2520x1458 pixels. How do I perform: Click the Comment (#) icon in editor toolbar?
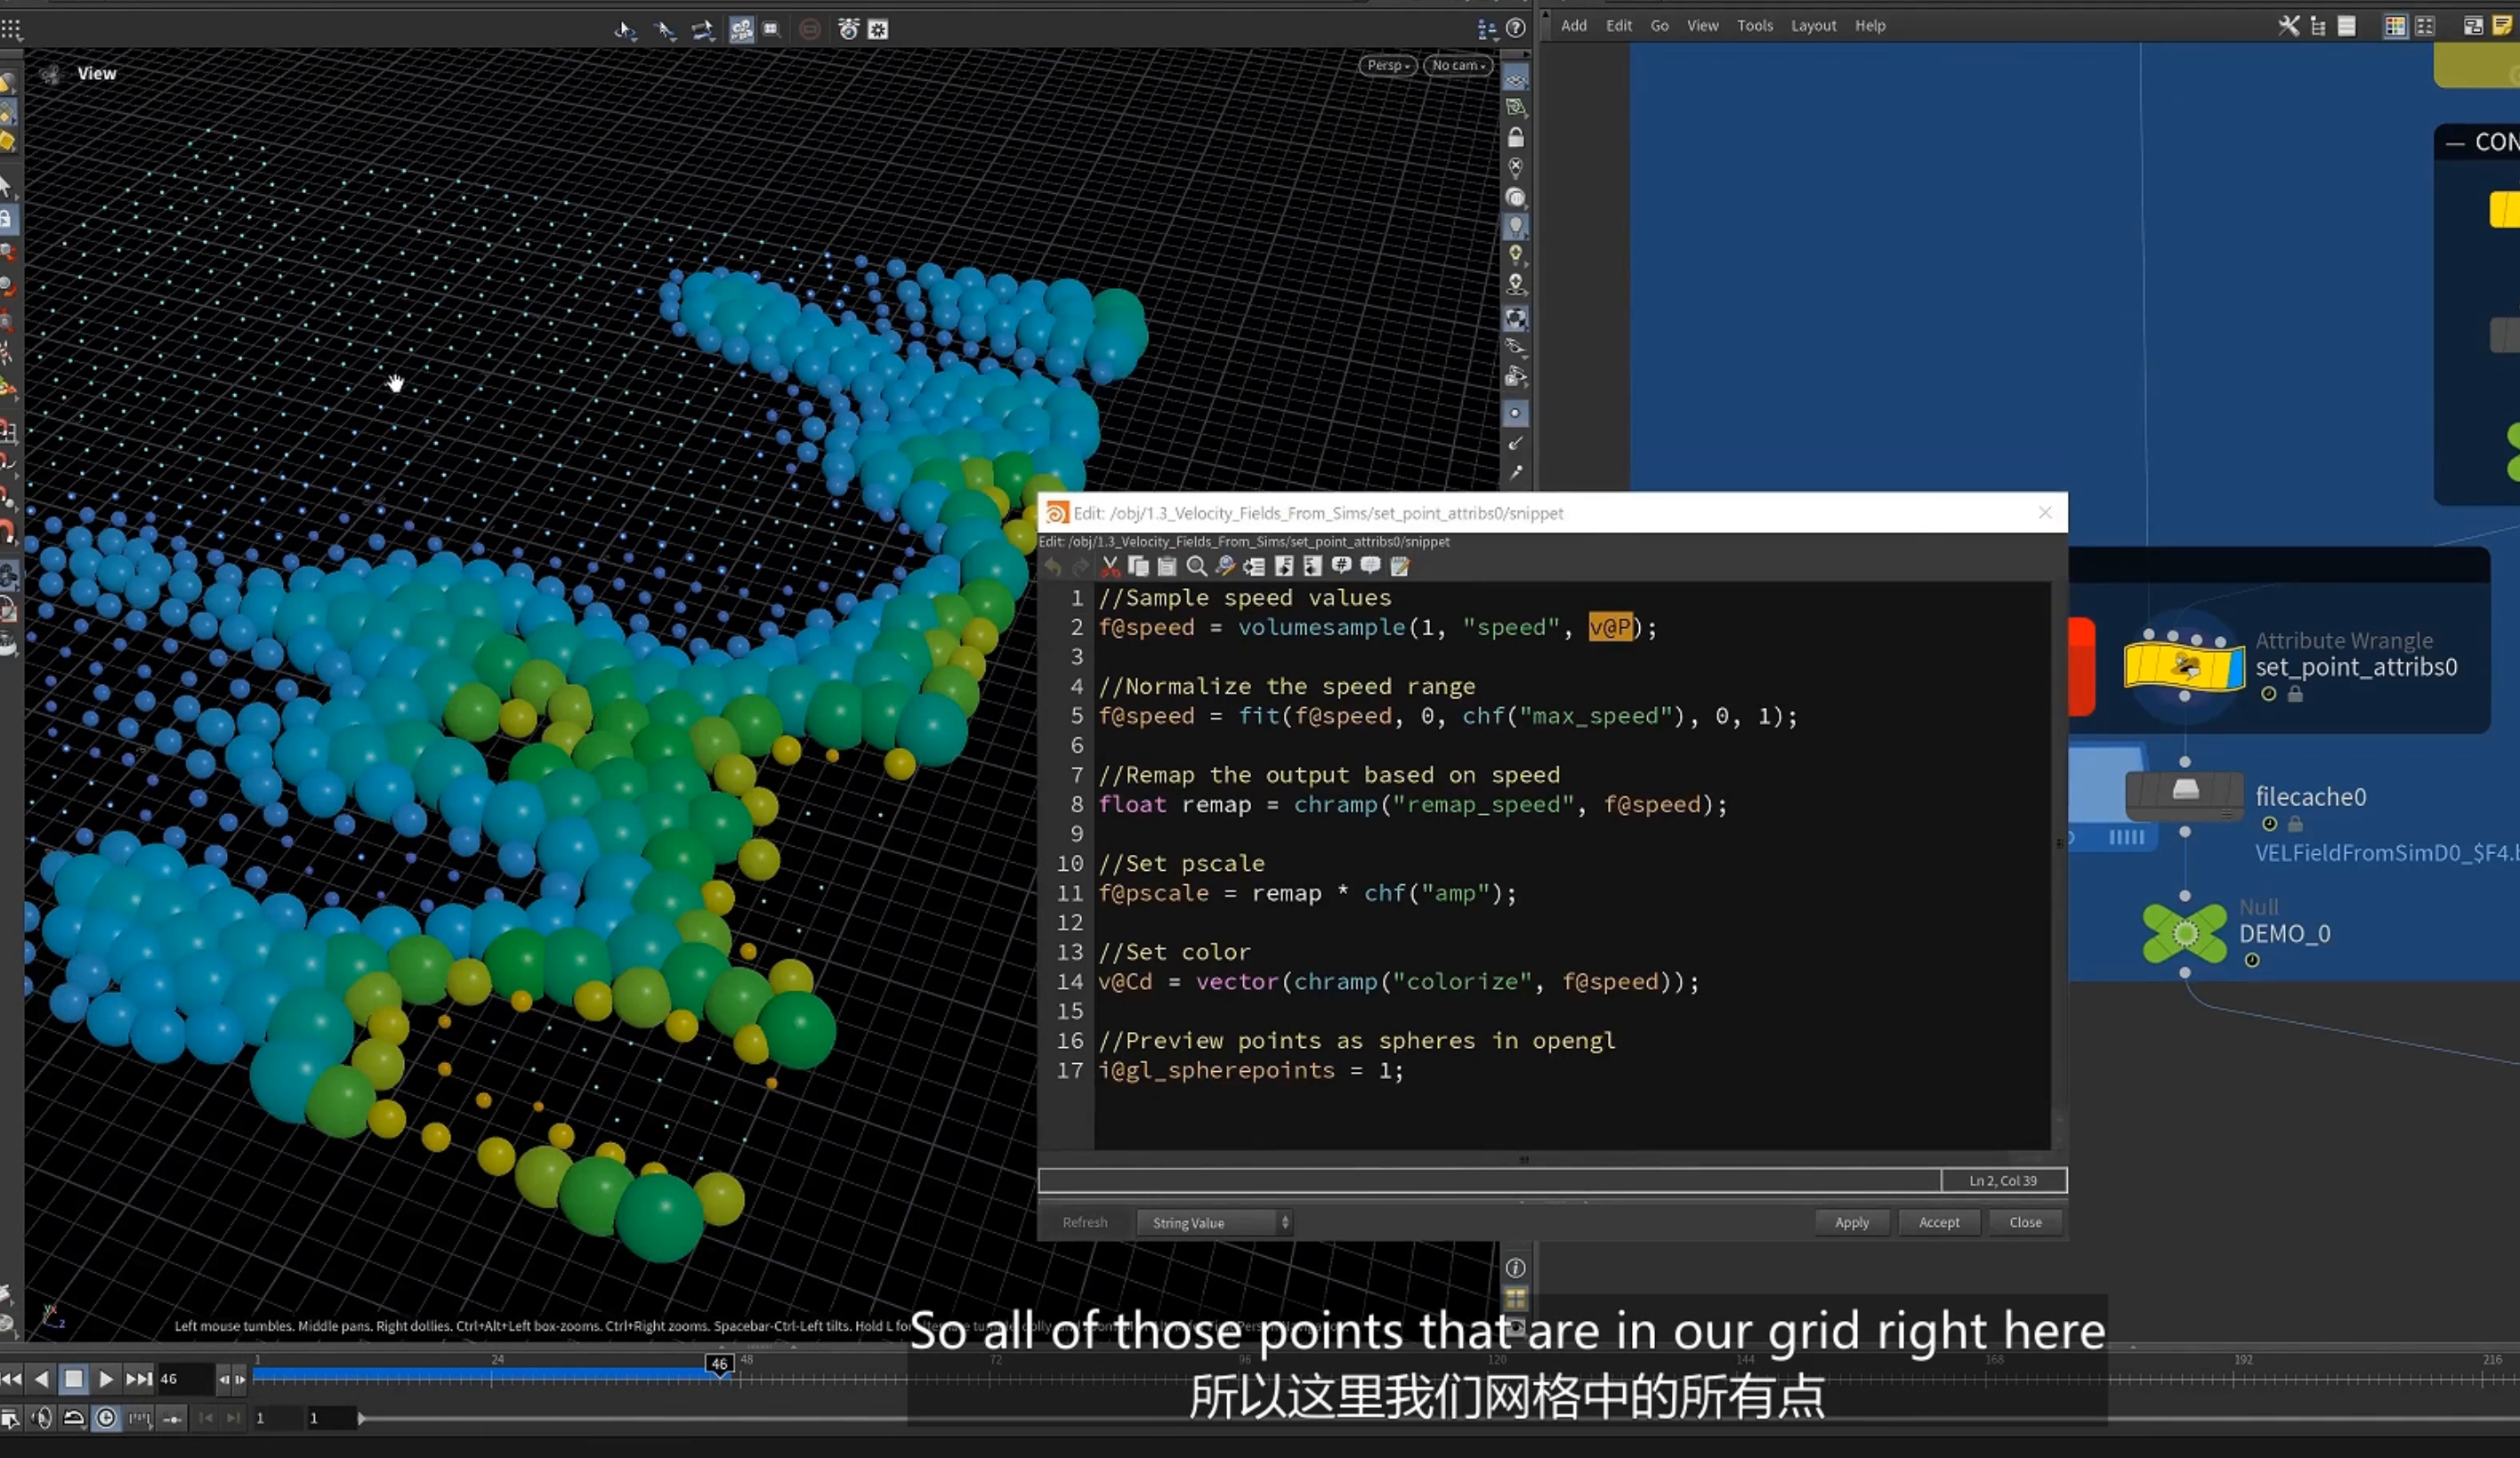click(1342, 566)
